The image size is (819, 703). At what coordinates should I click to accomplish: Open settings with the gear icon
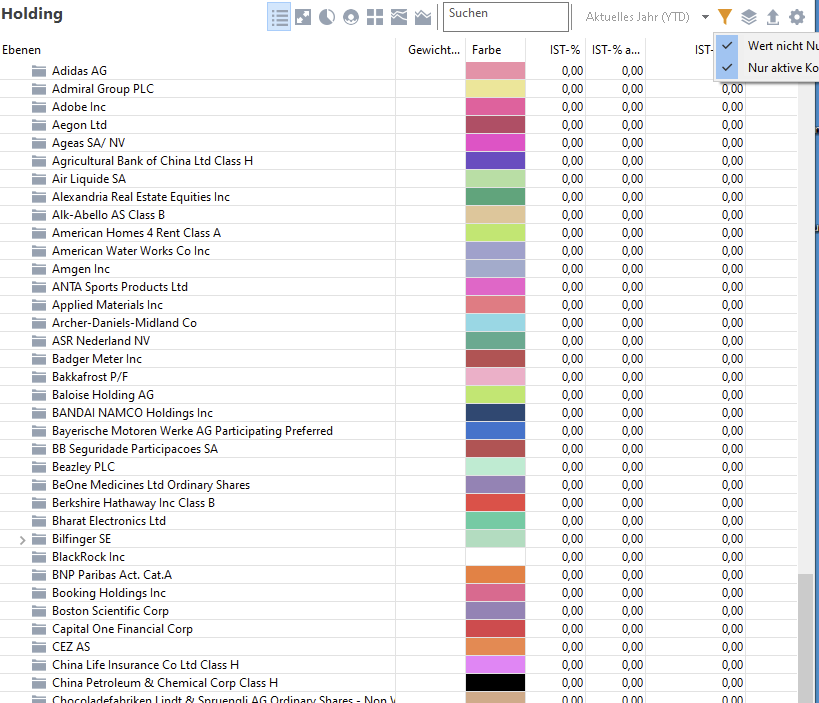(797, 17)
